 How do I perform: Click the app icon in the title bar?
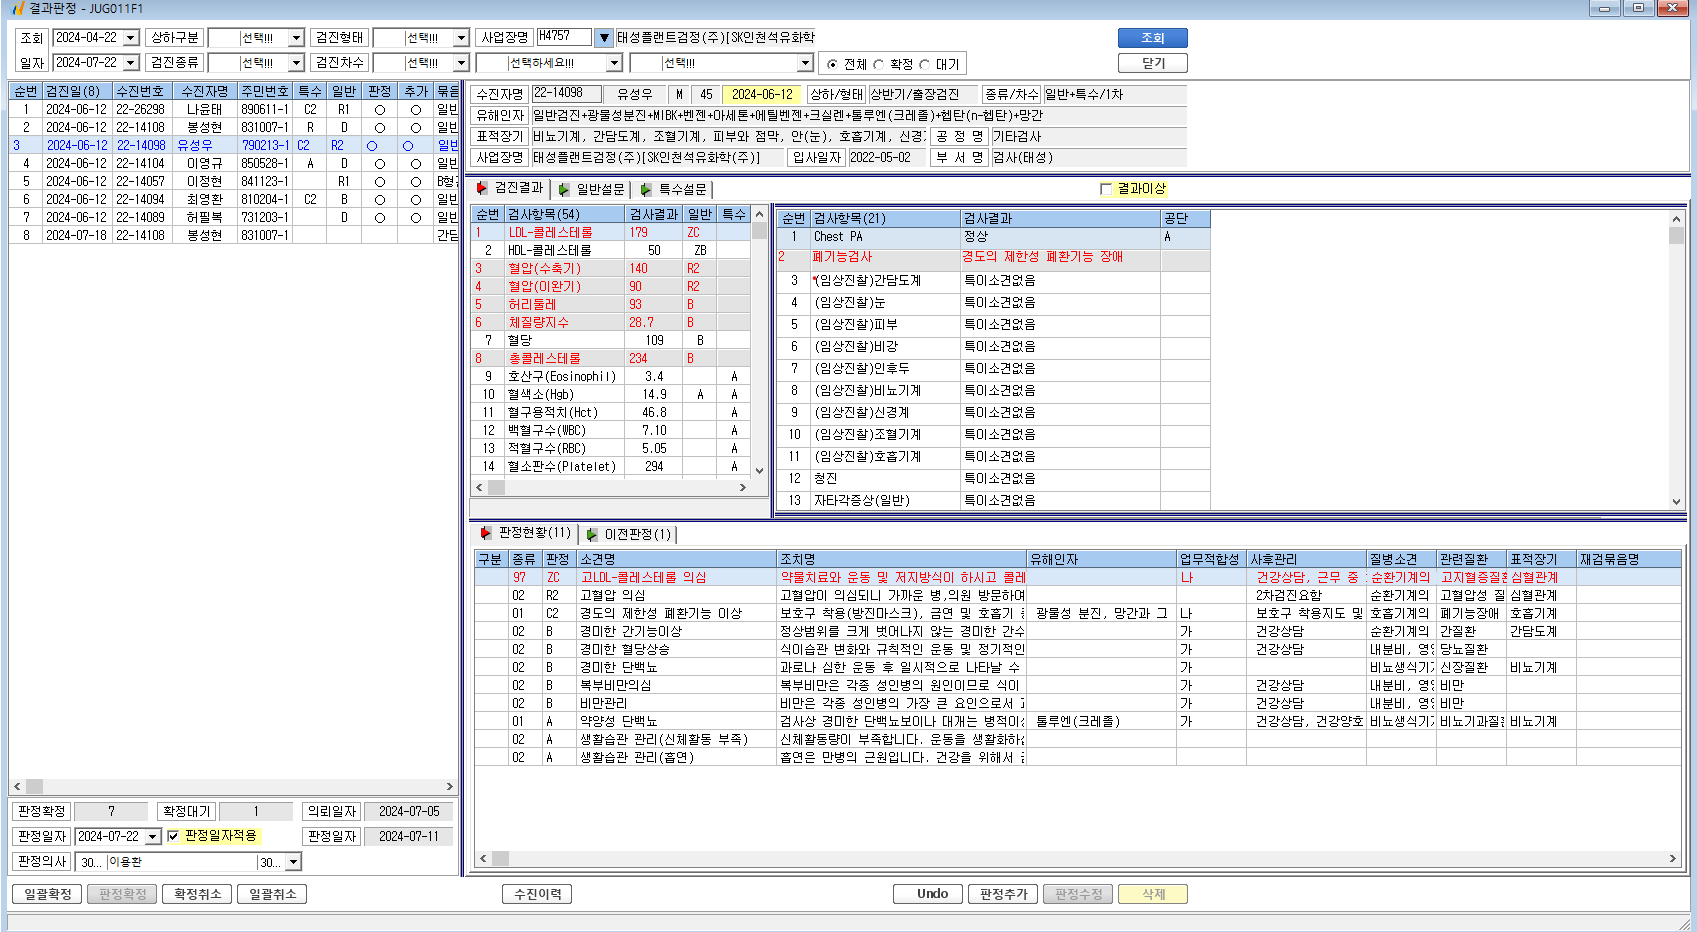17,8
